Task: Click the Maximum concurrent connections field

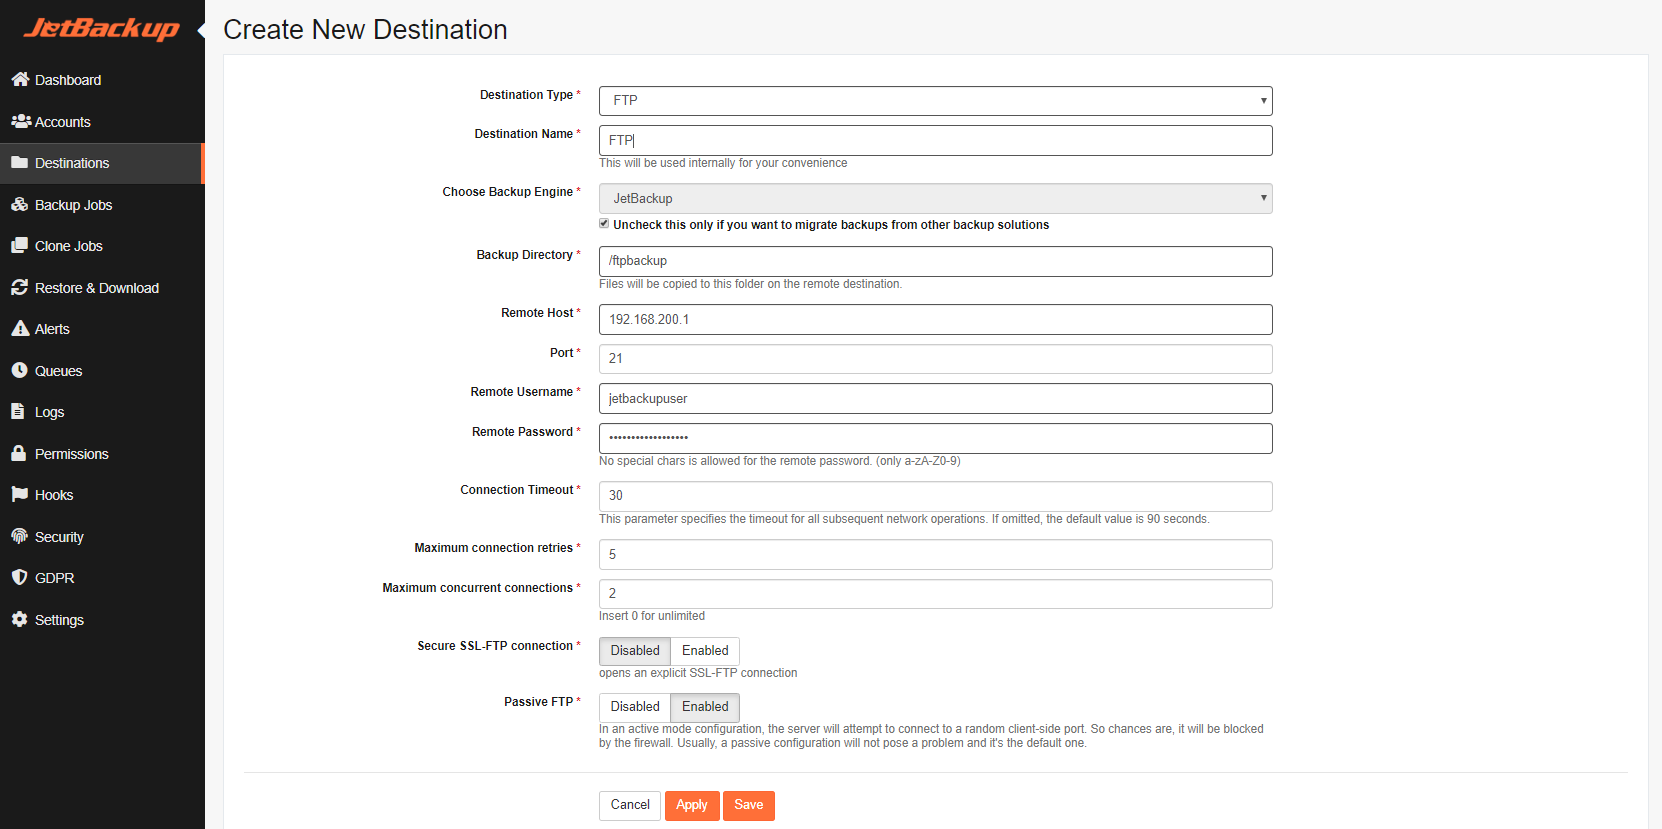Action: pos(935,594)
